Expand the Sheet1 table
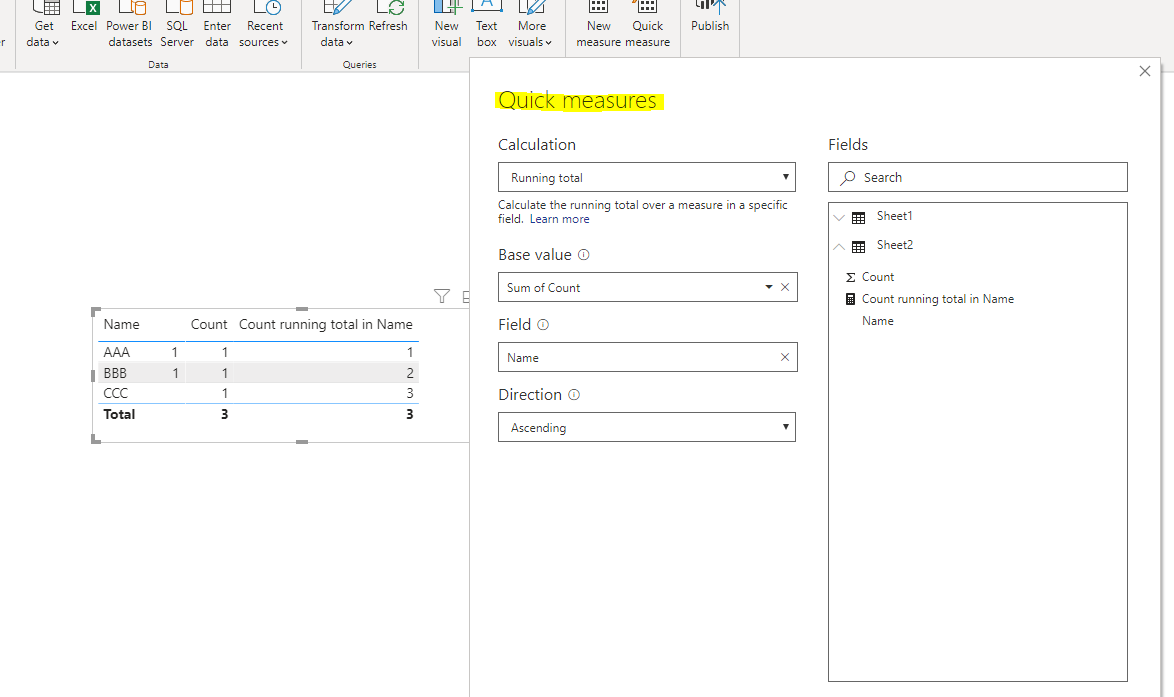The height and width of the screenshot is (697, 1174). coord(839,217)
